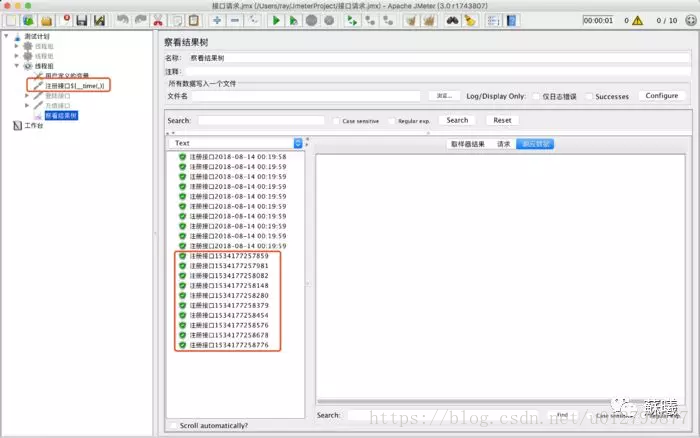Click the Close test plan icon

65,21
